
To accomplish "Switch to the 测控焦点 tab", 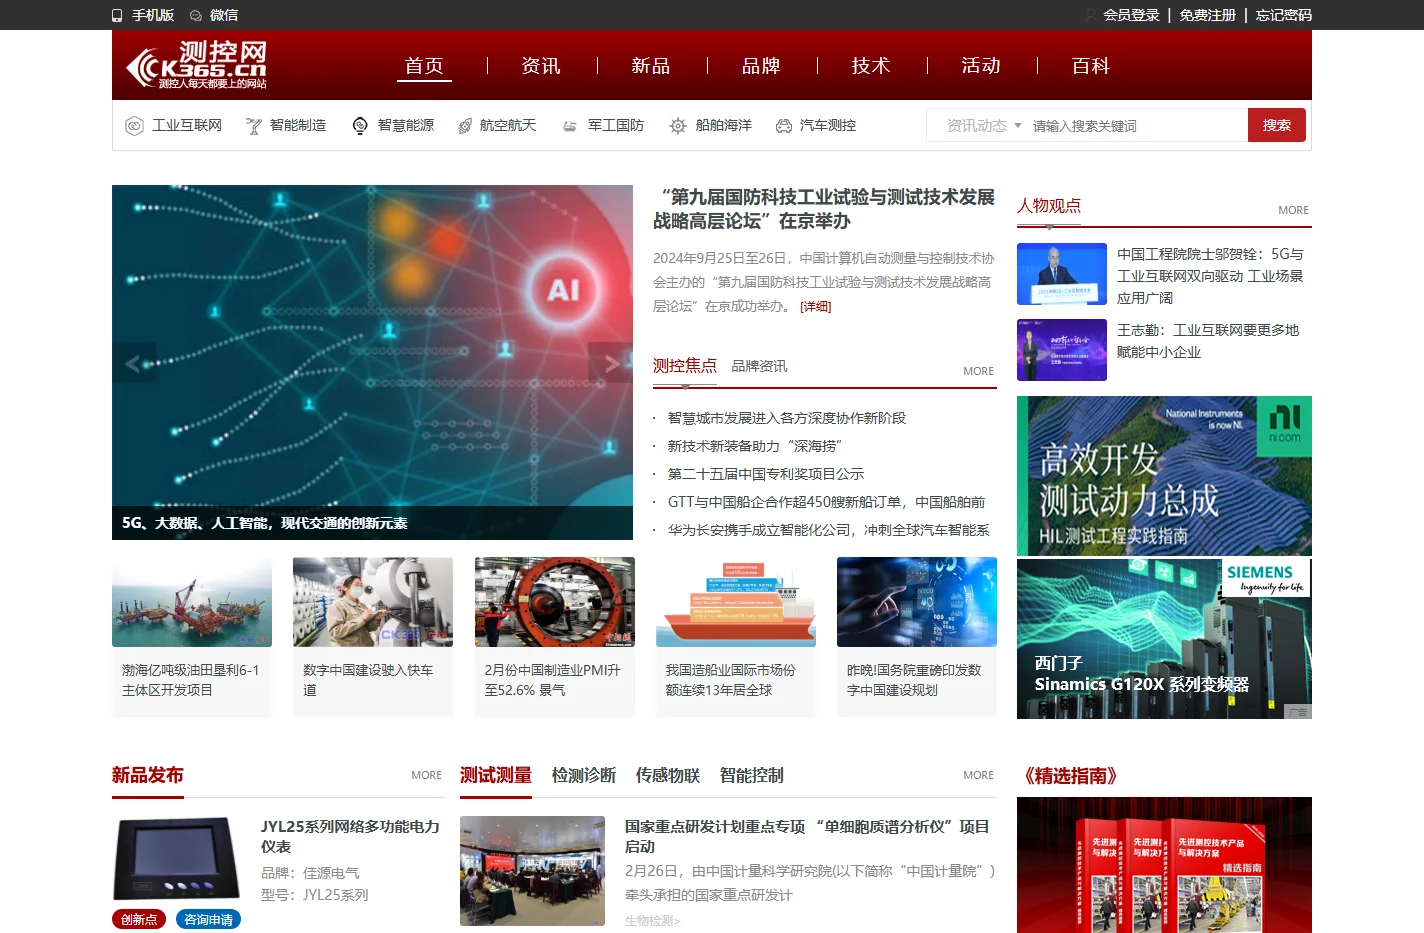I will click(x=685, y=366).
